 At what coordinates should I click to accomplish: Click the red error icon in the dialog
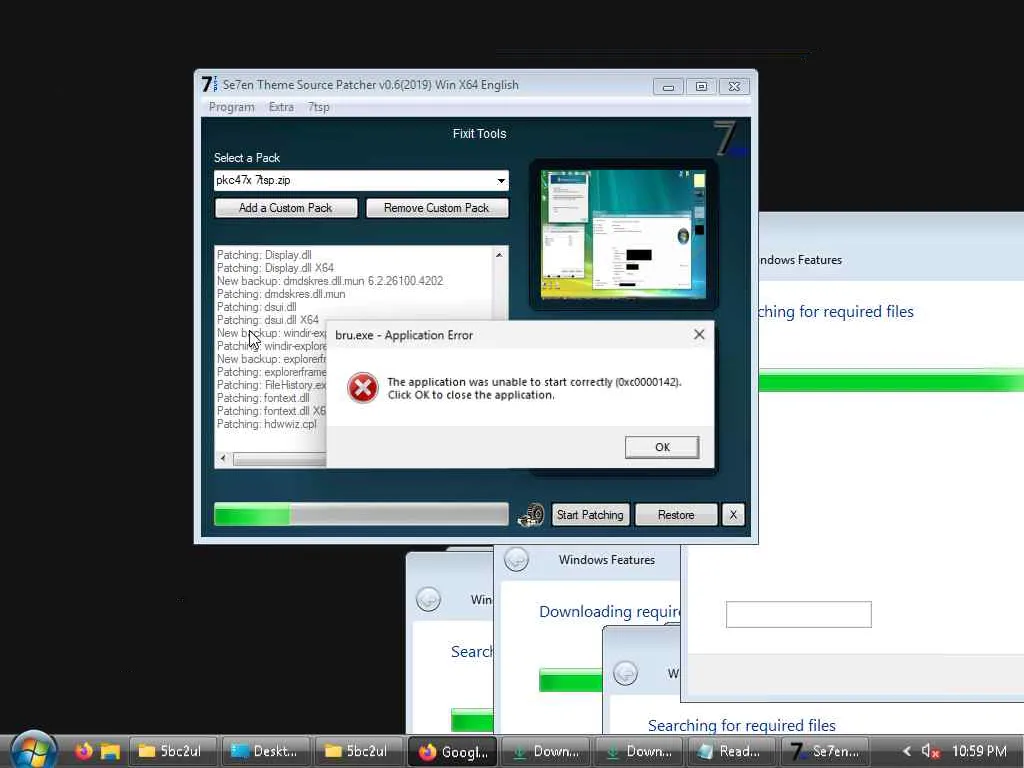click(362, 388)
